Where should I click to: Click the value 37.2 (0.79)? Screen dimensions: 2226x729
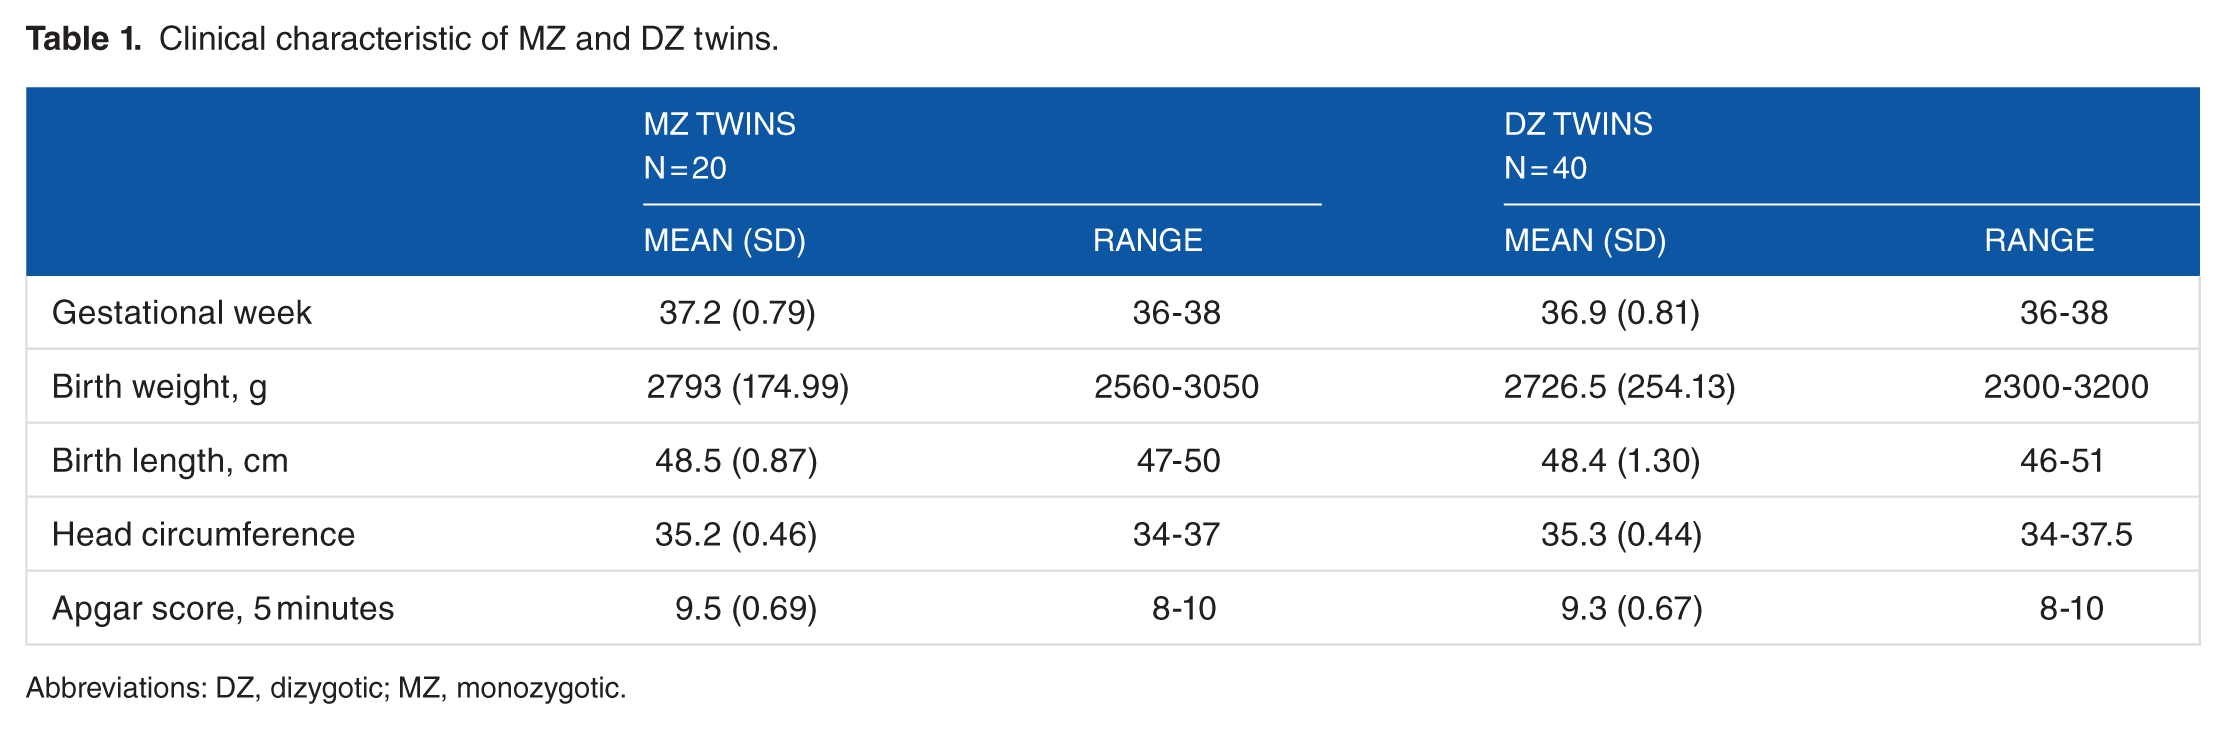click(737, 313)
